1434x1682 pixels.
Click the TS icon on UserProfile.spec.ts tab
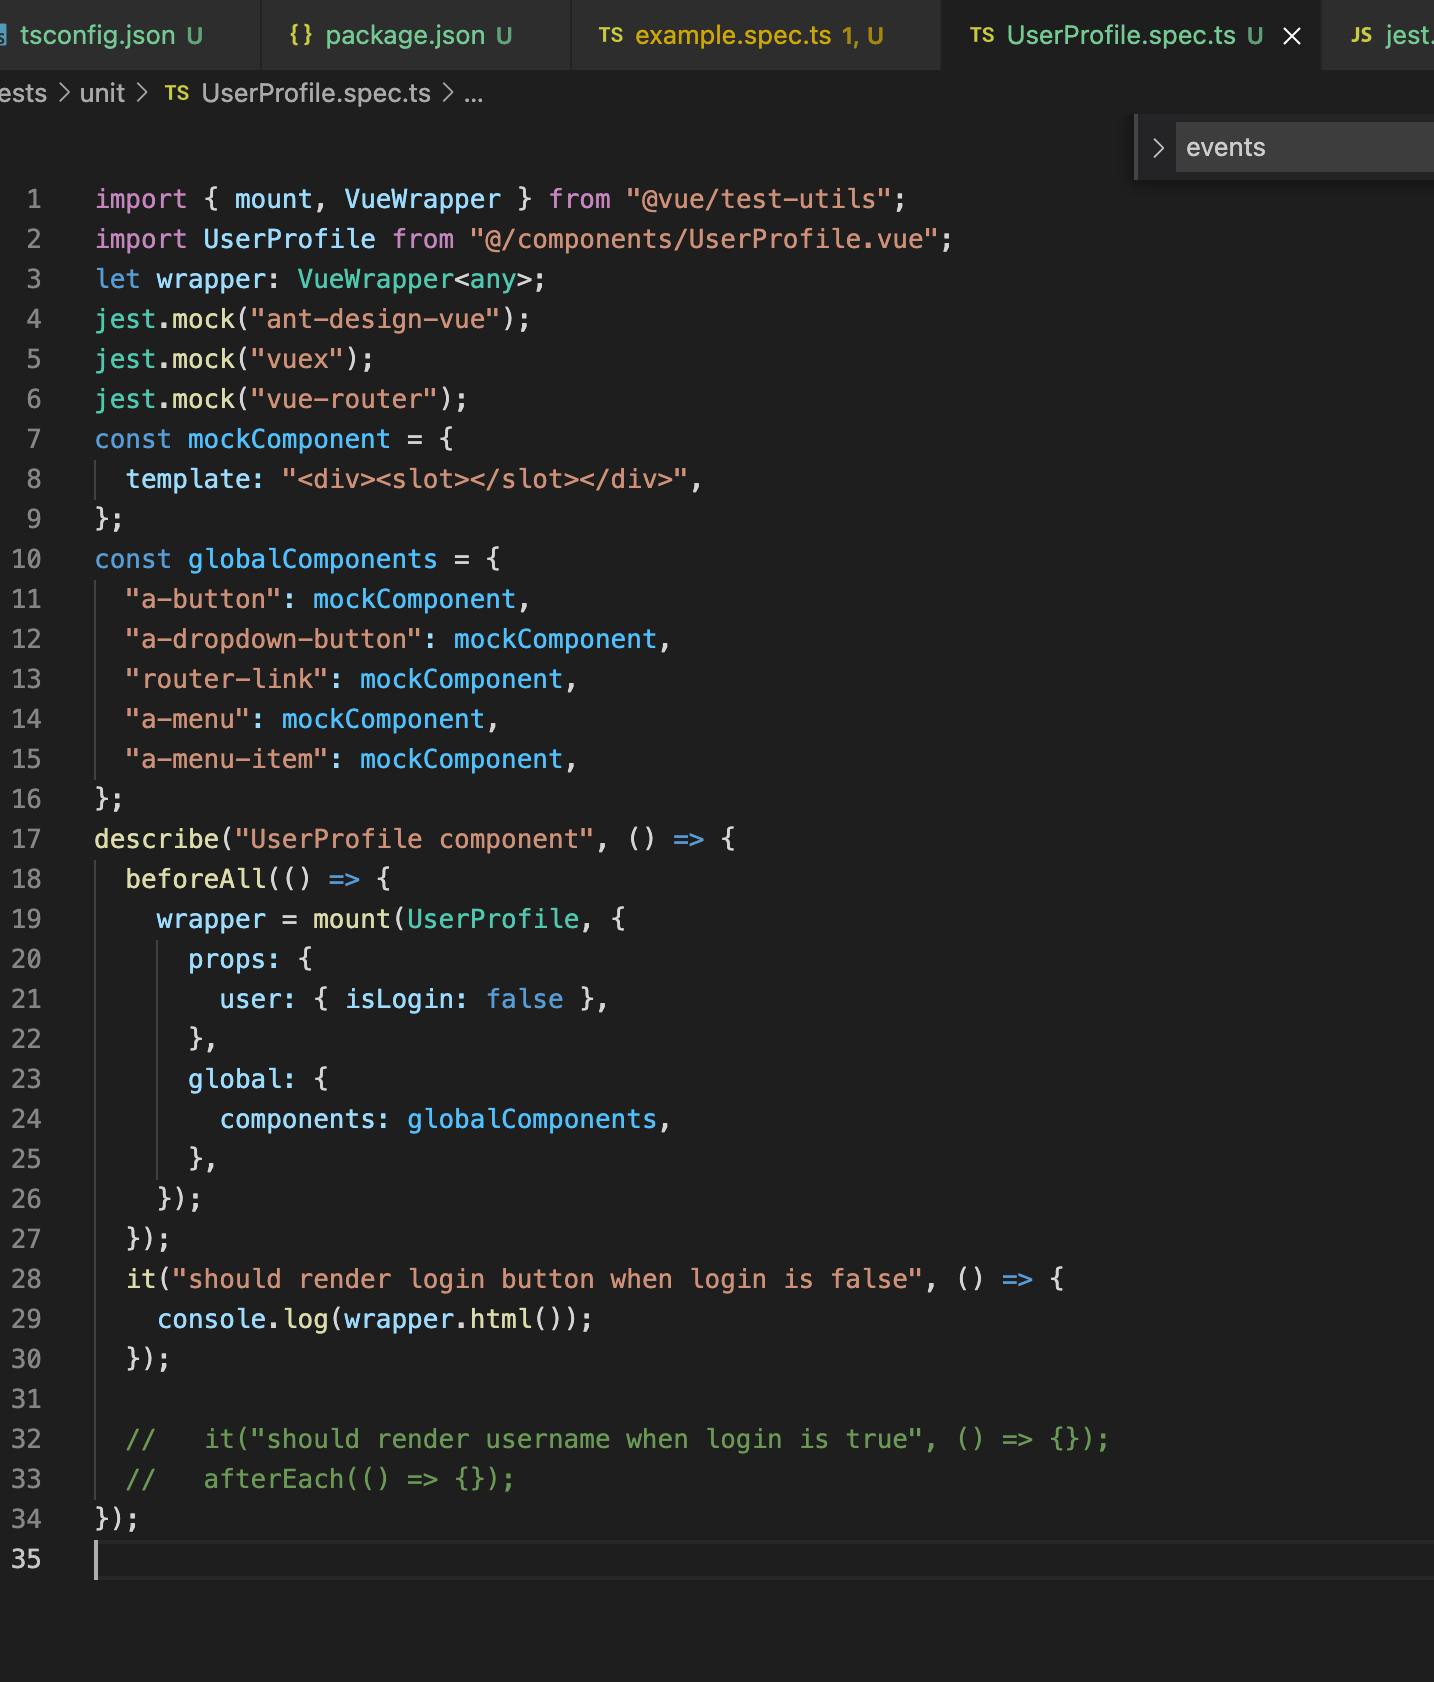982,35
